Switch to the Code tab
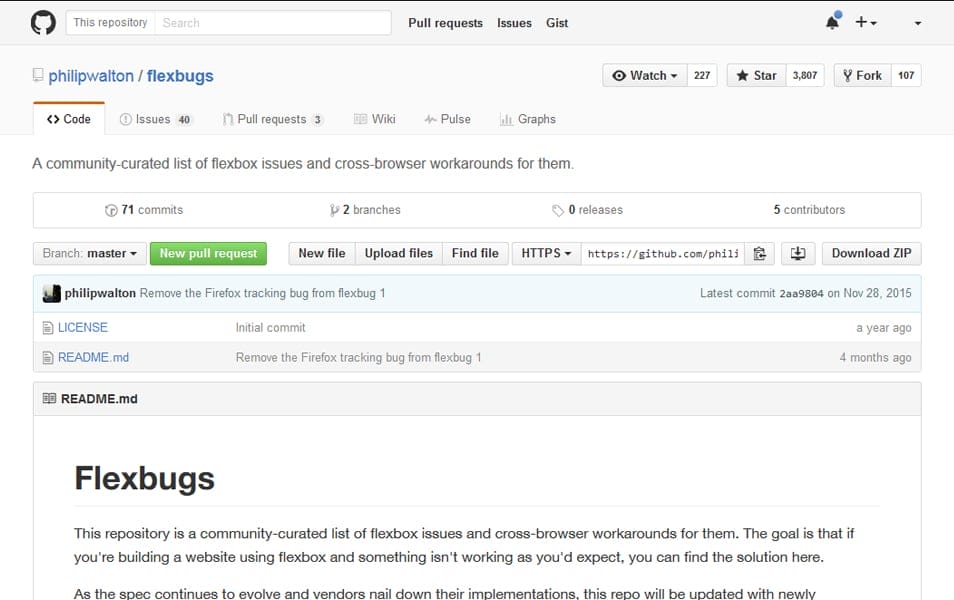954x600 pixels. pos(69,119)
